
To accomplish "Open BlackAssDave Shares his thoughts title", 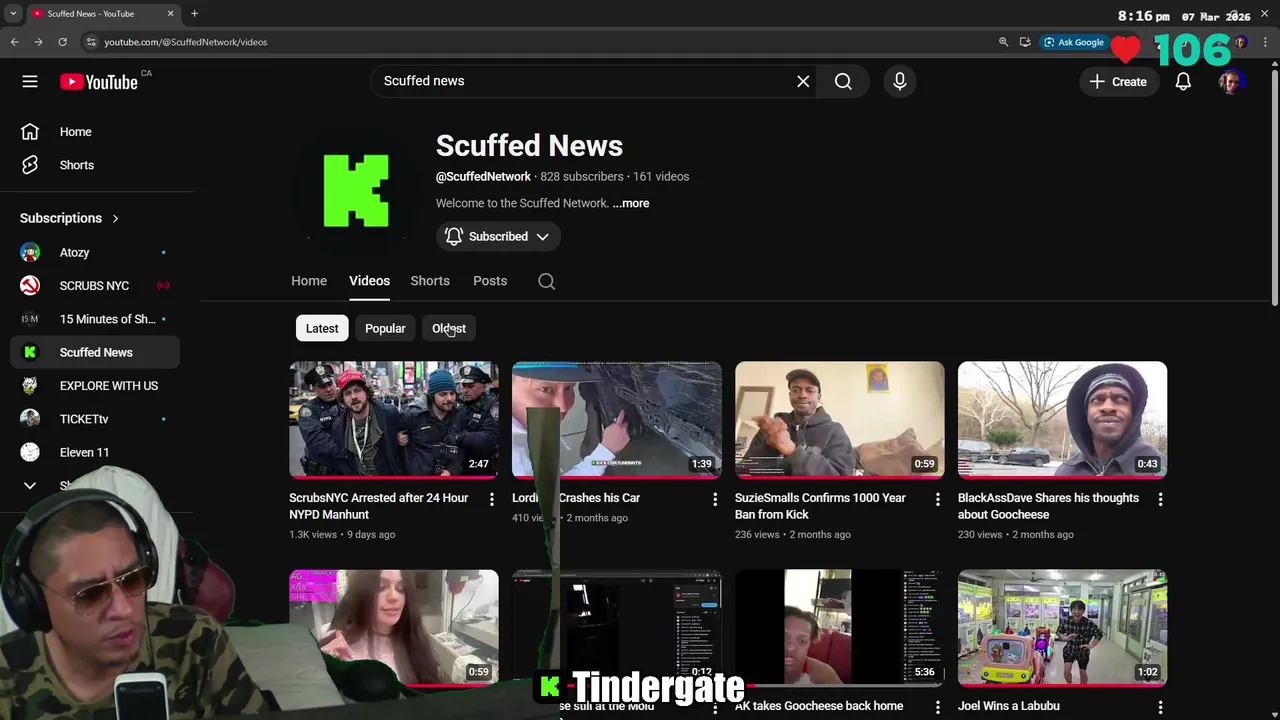I will click(x=1048, y=506).
